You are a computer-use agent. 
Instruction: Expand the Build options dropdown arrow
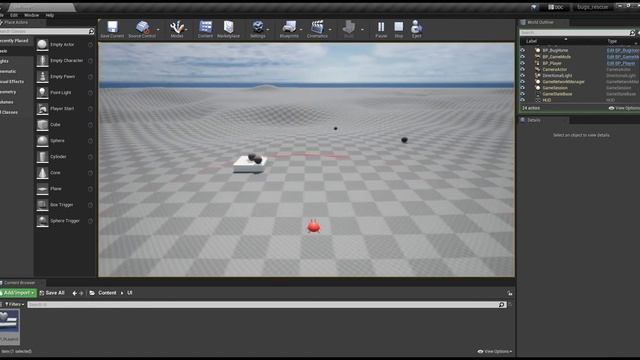click(362, 29)
